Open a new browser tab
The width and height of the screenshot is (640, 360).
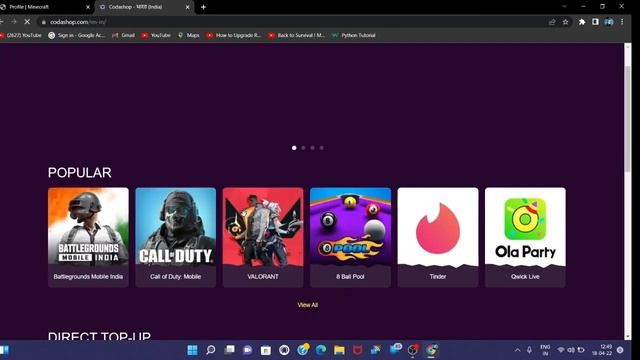coord(203,7)
